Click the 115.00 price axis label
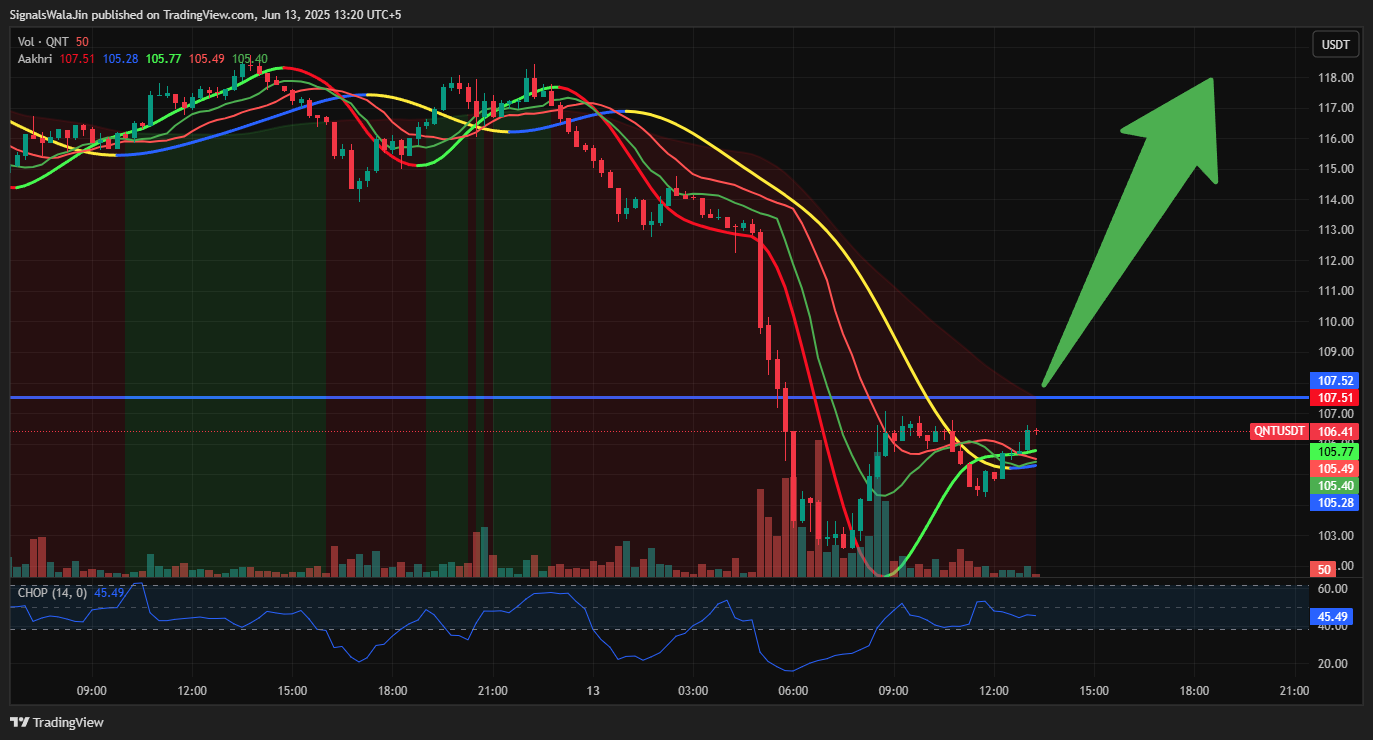Viewport: 1373px width, 740px height. (1336, 168)
